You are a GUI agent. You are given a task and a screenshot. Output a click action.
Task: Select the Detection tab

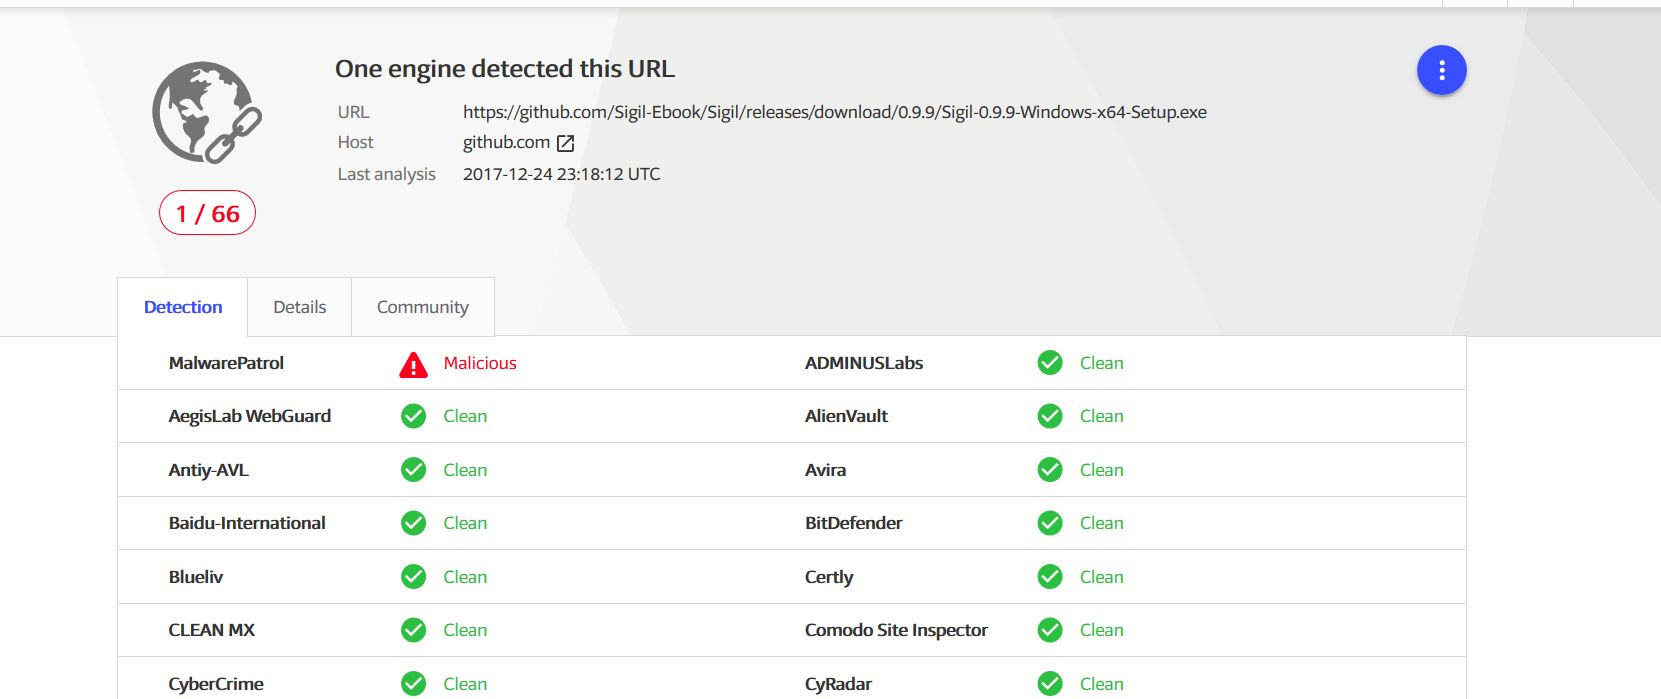183,307
